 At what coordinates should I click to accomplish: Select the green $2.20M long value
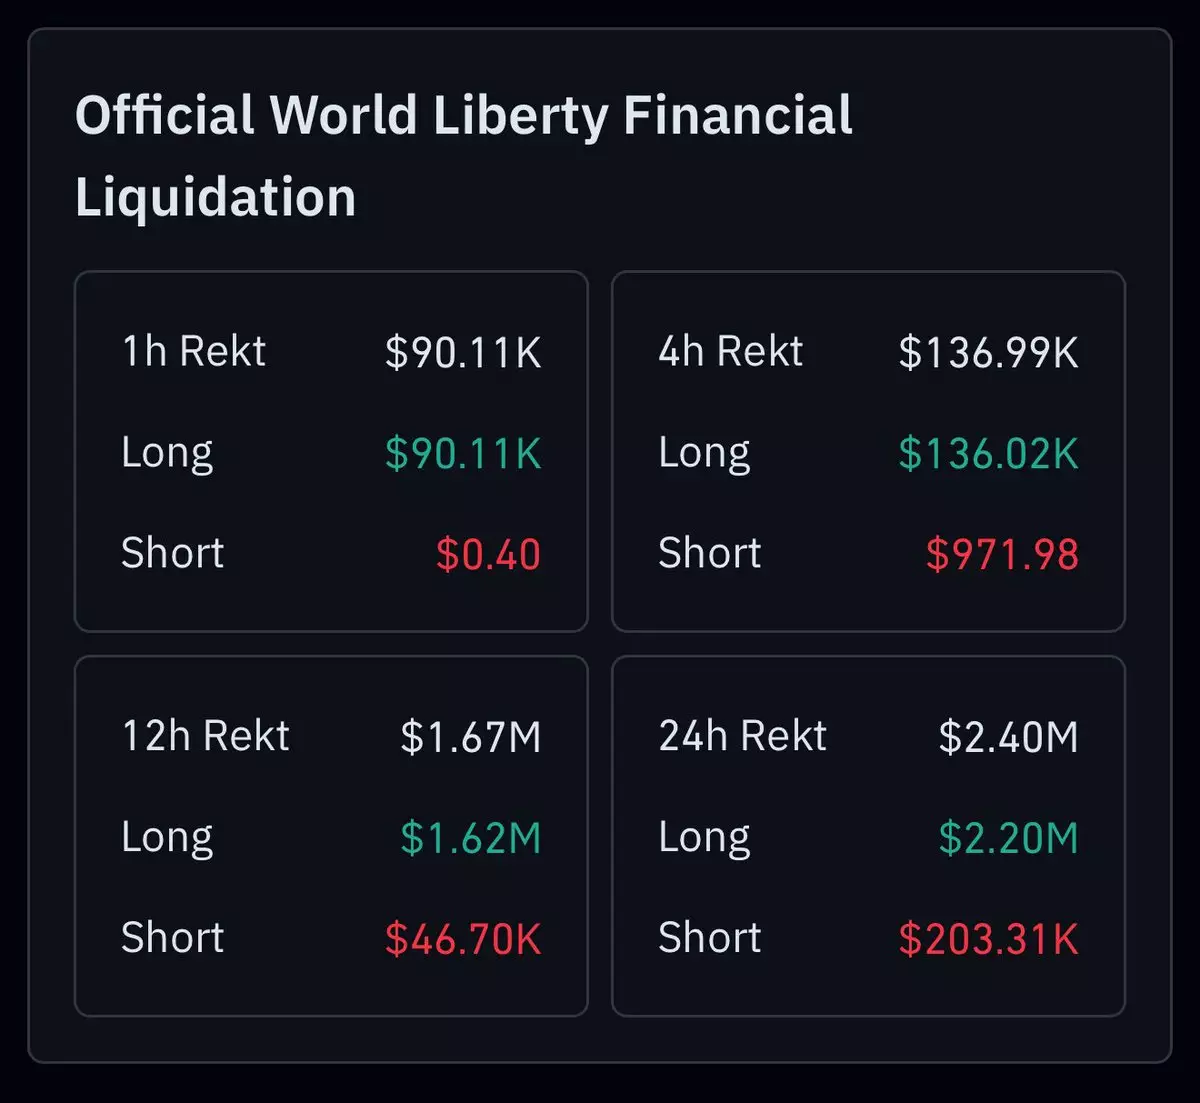(x=1008, y=838)
